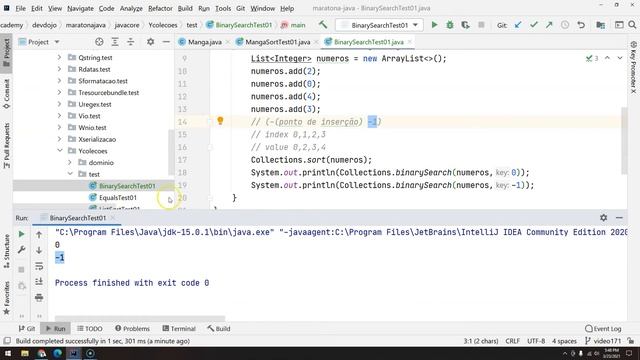Change line separator CRLF in status bar
The image size is (640, 360).
[x=513, y=340]
